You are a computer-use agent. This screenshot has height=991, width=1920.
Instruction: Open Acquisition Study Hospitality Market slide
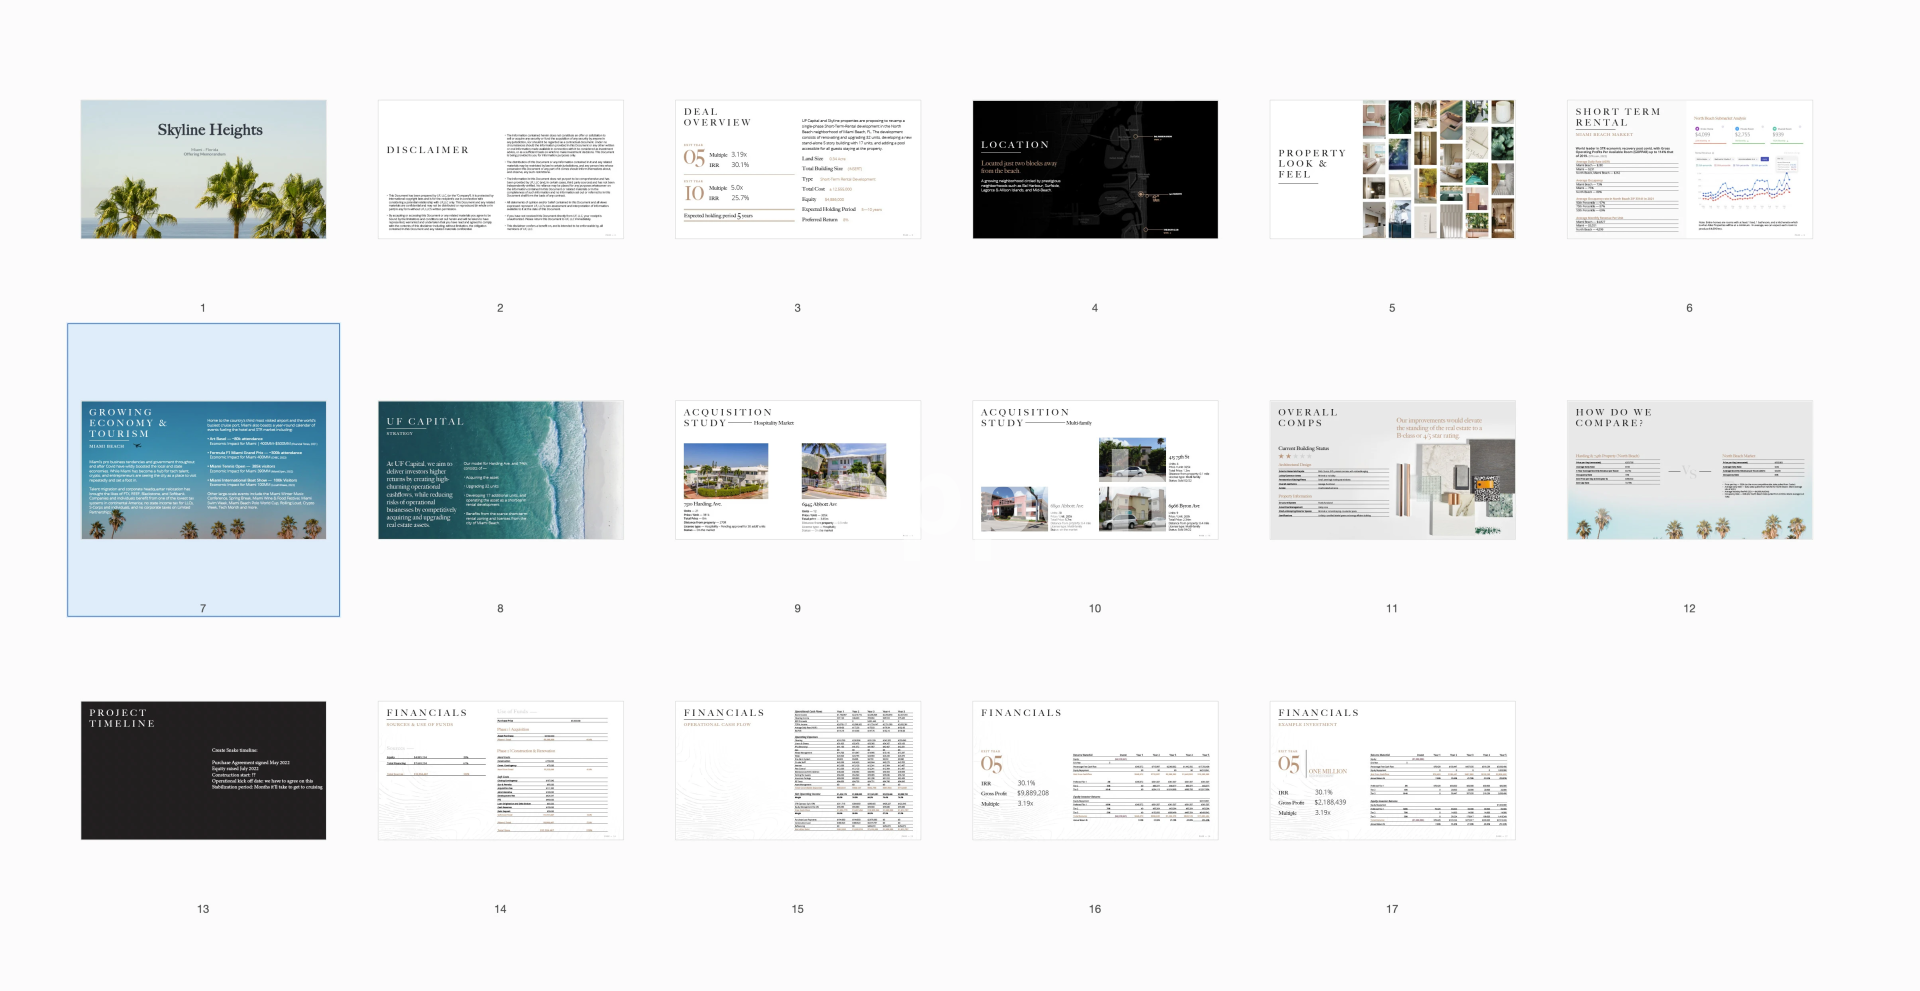[x=797, y=470]
